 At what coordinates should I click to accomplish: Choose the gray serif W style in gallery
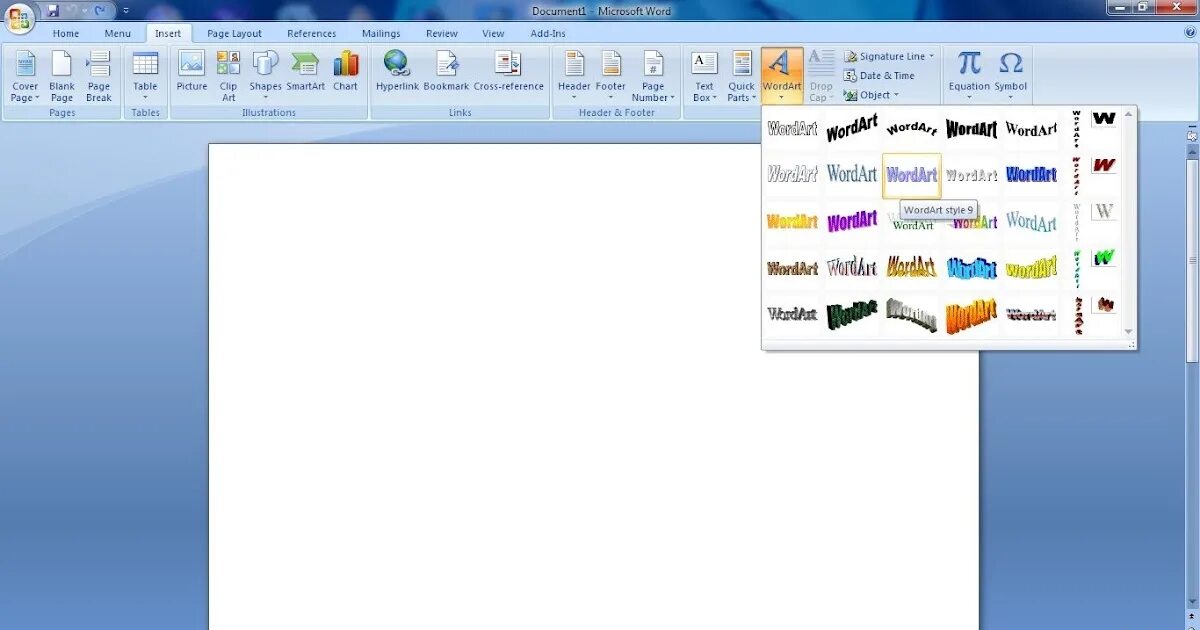[1104, 211]
